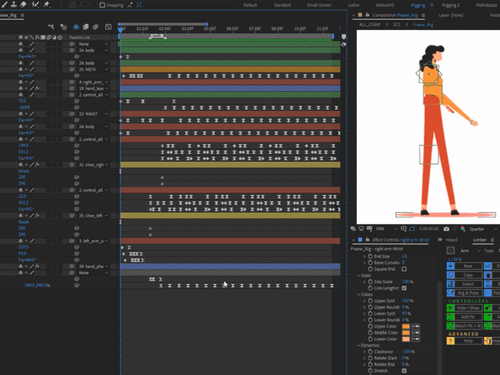Viewport: 500px width, 375px height.
Task: Open the parent dropdown showing 35. shoe_left
Action: pyautogui.click(x=93, y=216)
